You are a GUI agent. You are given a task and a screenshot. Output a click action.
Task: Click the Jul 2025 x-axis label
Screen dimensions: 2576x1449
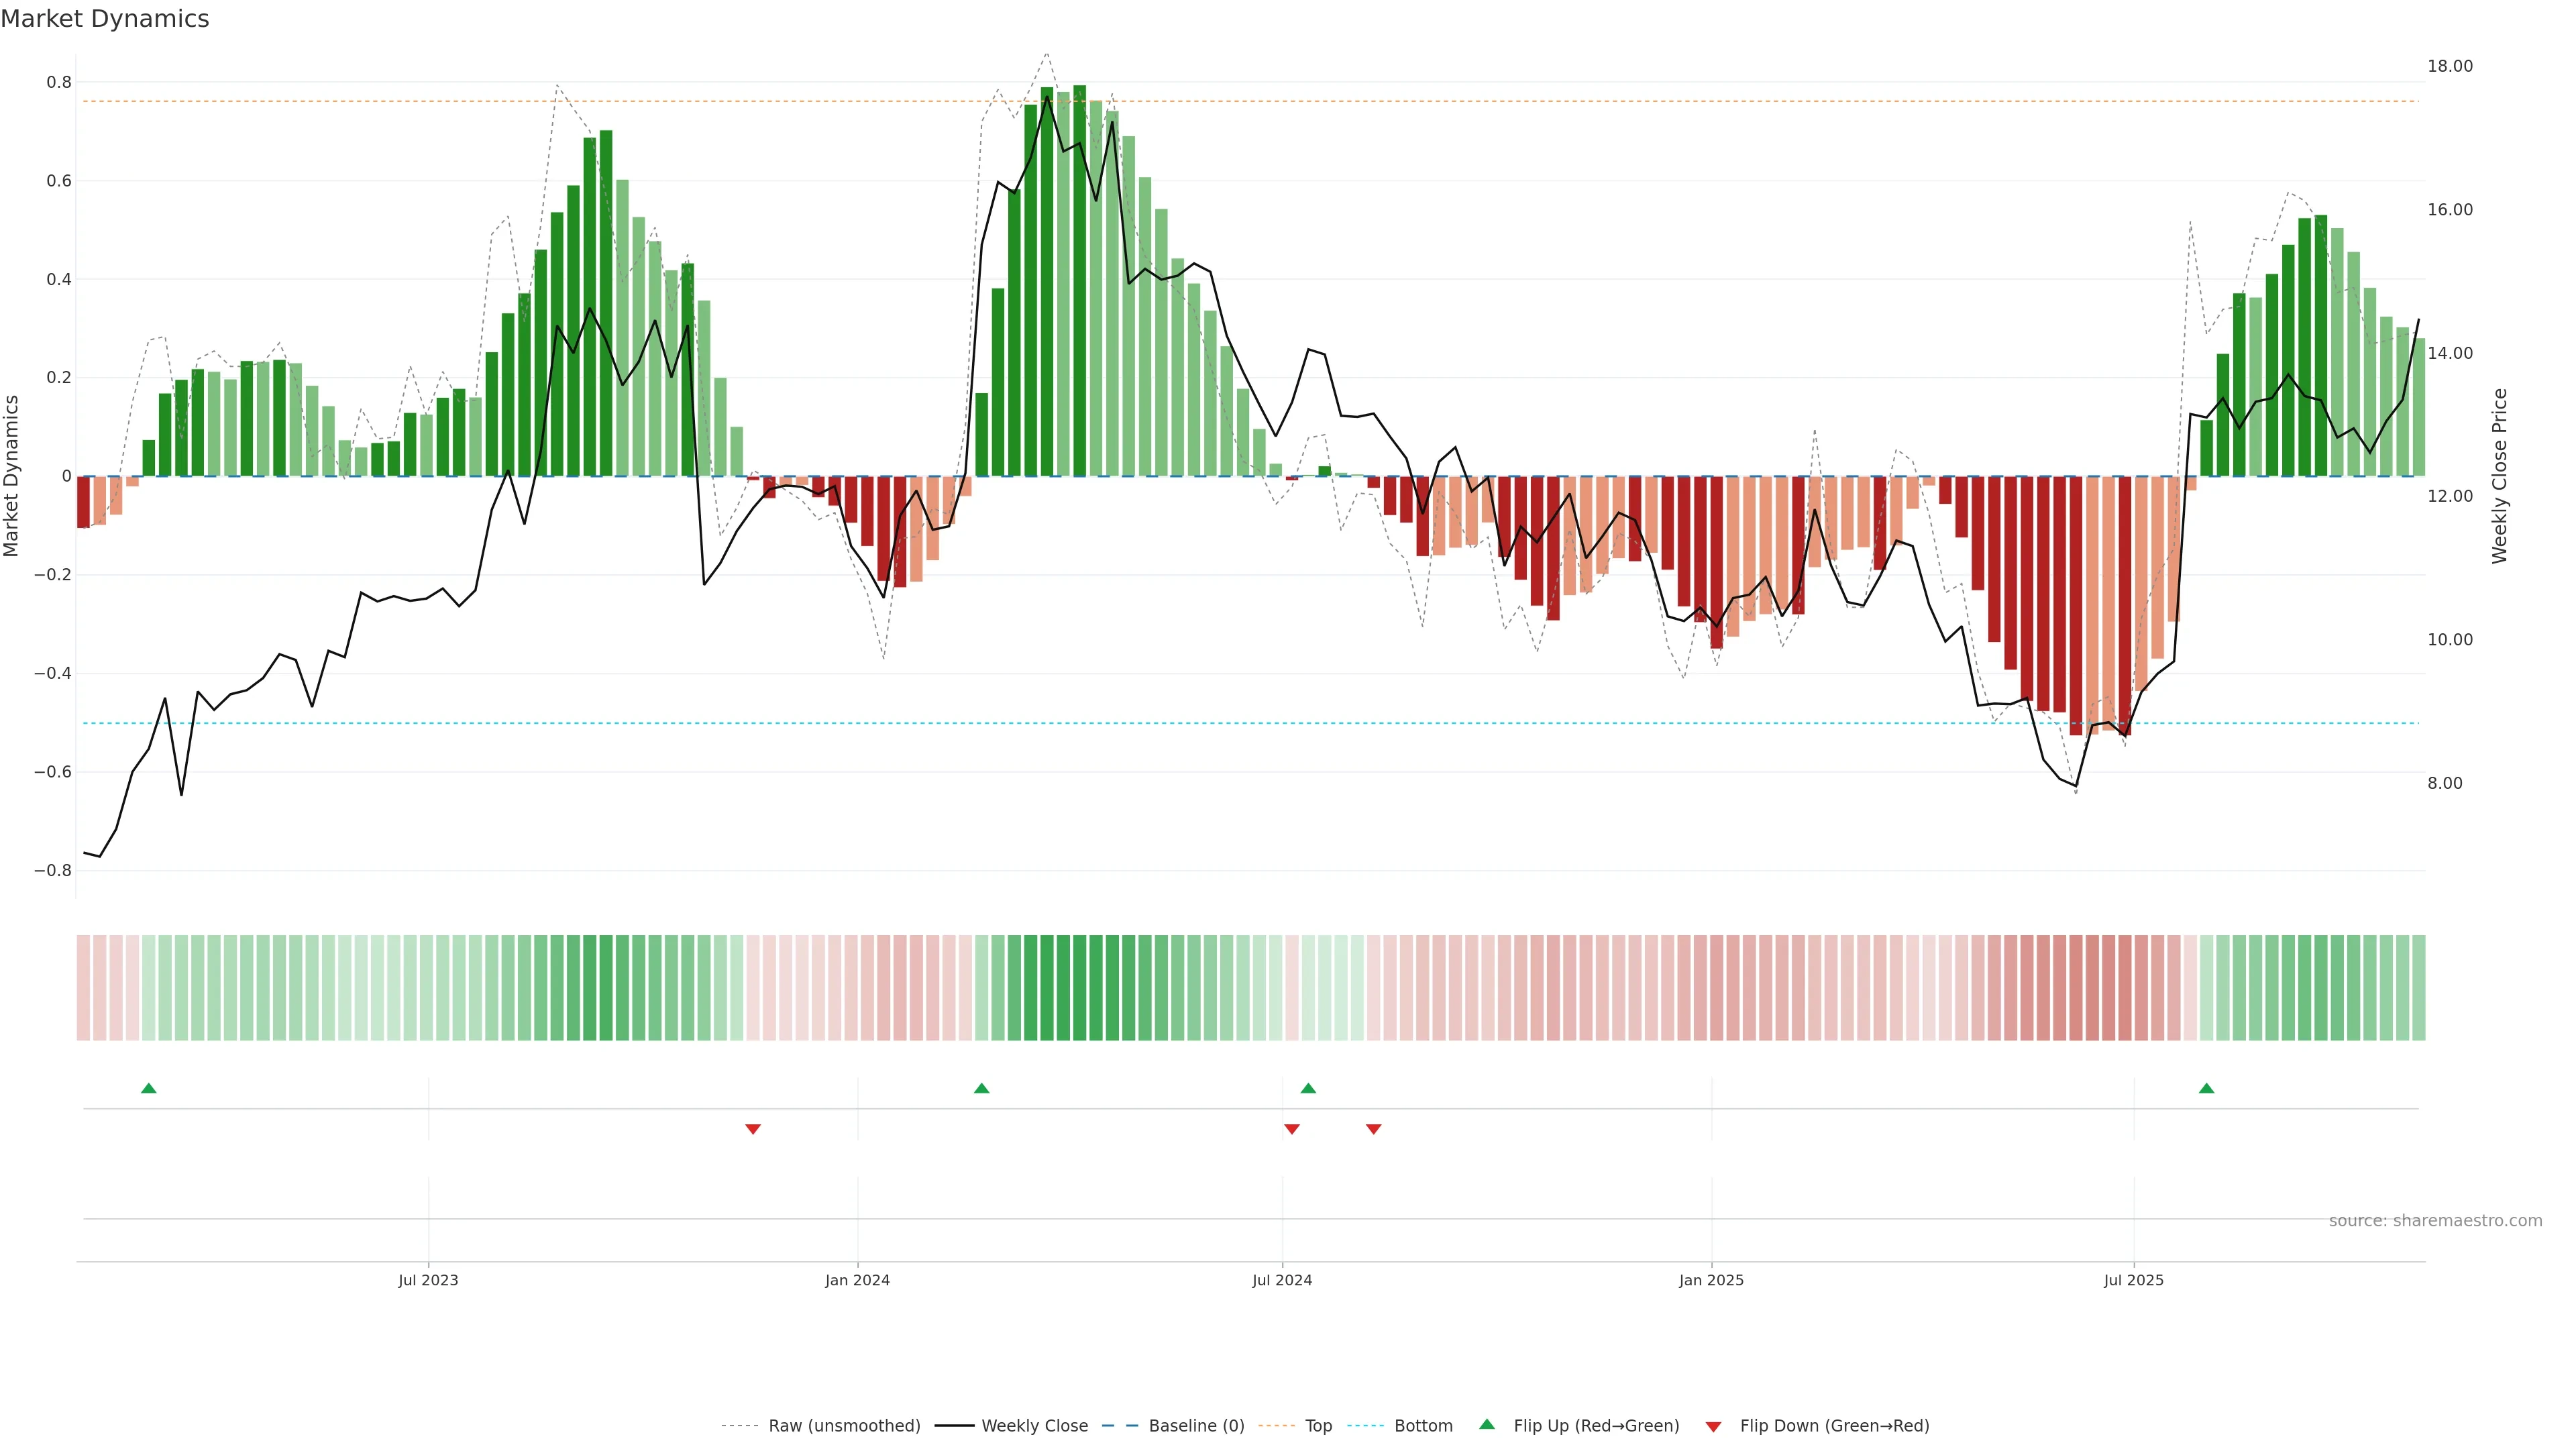pyautogui.click(x=2133, y=1280)
